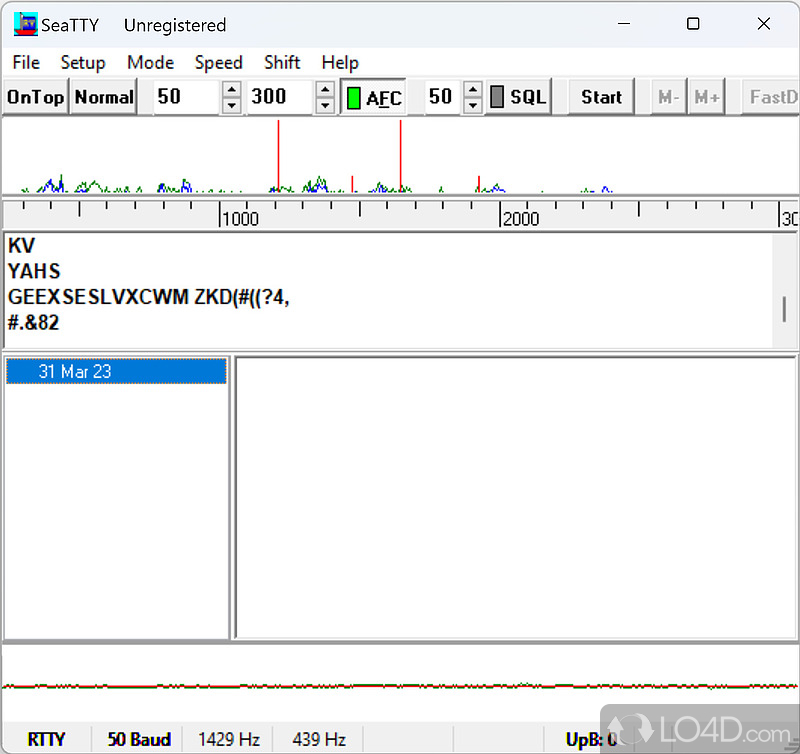Click the decoded text line starting with GEEXSESLVXCWM
This screenshot has width=800, height=754.
(148, 297)
